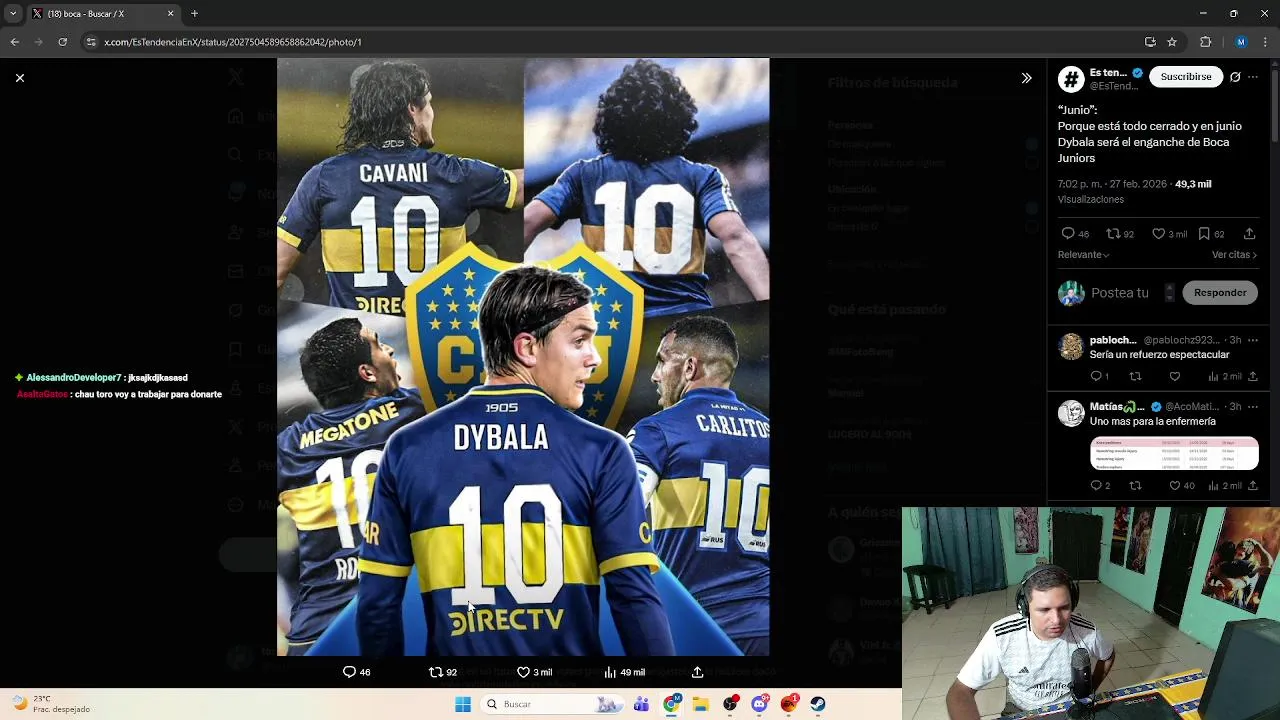This screenshot has height=720, width=1280.
Task: Open Discord from the taskbar
Action: pos(760,704)
